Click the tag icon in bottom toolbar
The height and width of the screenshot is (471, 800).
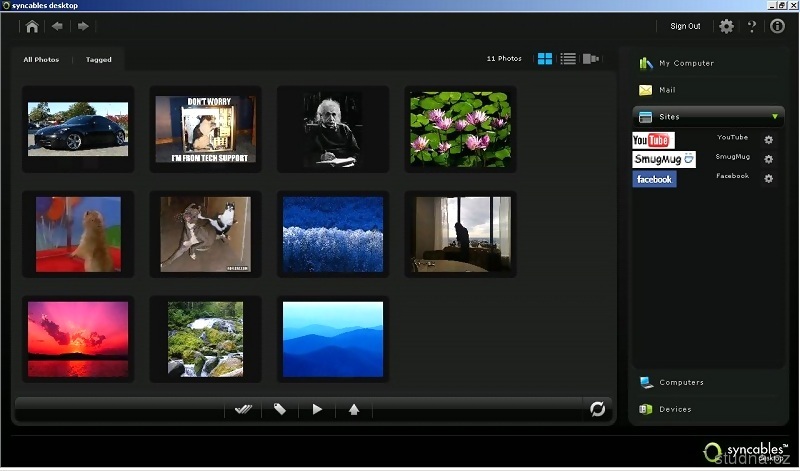click(280, 409)
